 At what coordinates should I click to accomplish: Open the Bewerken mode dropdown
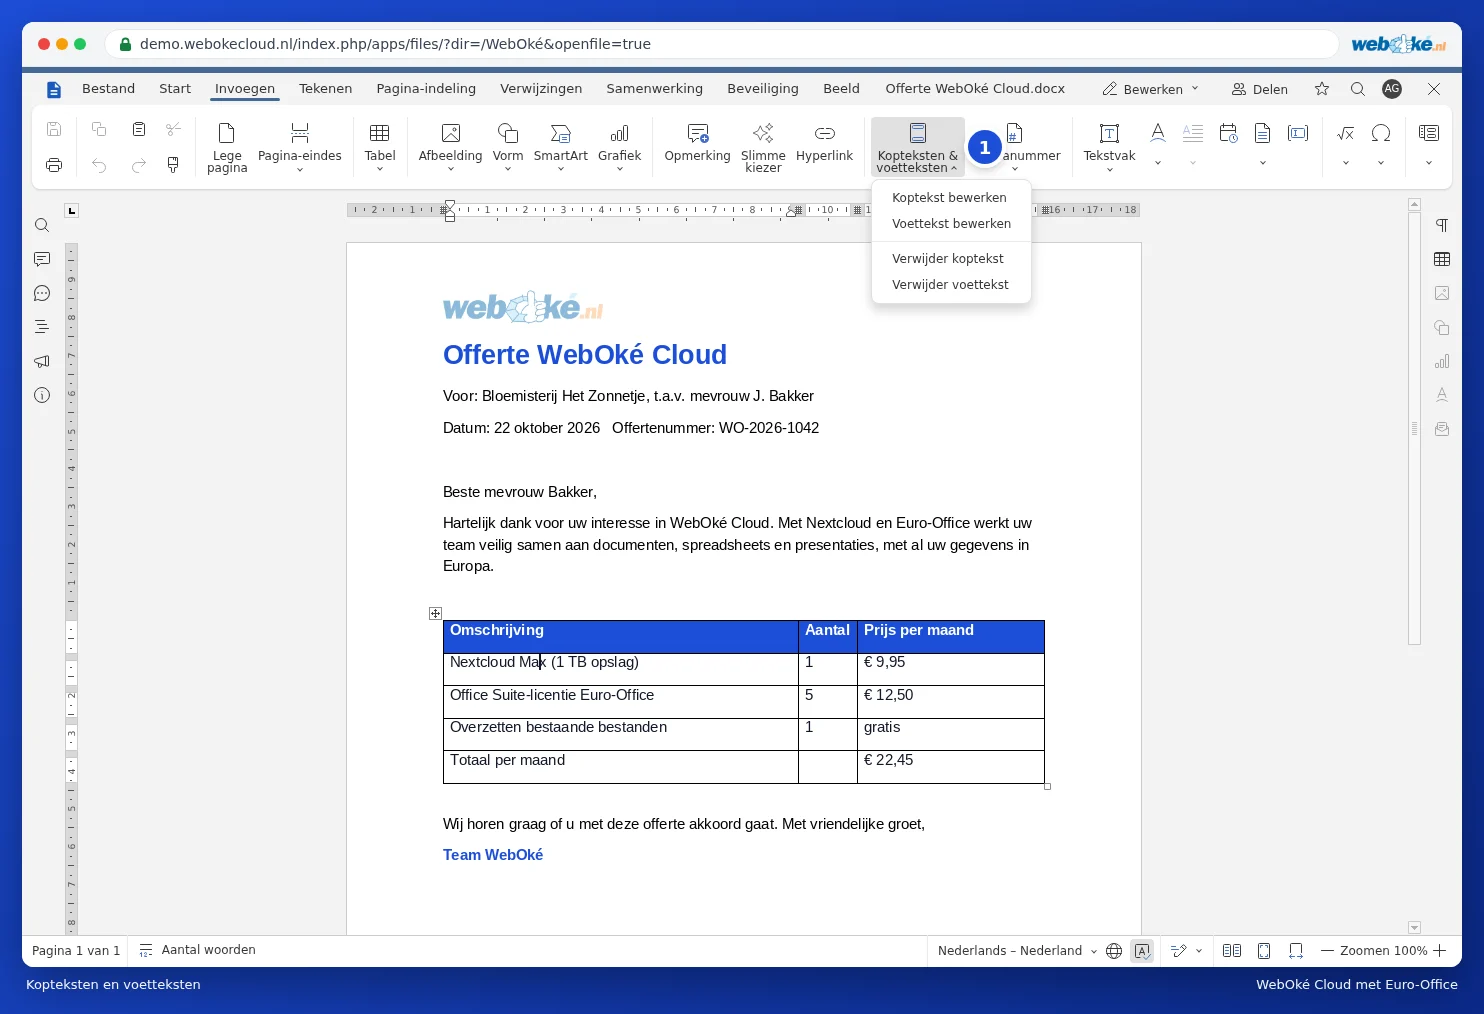pyautogui.click(x=1151, y=89)
